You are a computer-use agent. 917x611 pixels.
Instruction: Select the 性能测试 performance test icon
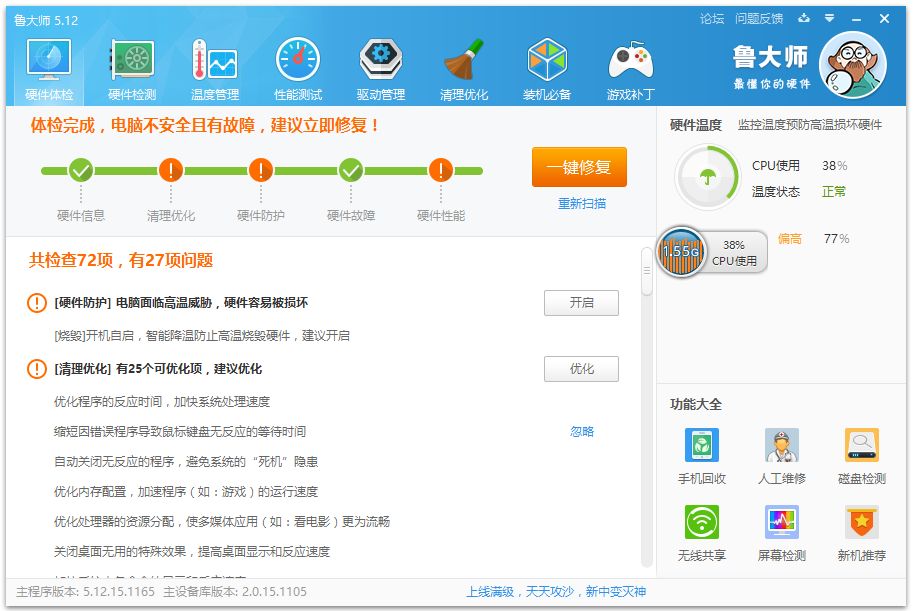297,70
